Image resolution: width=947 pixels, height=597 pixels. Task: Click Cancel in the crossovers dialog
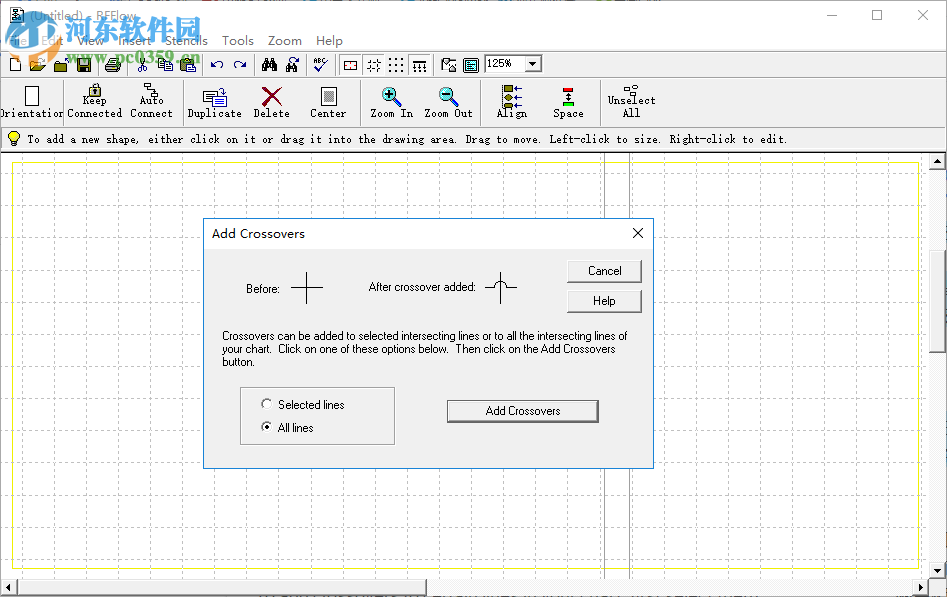pyautogui.click(x=604, y=271)
